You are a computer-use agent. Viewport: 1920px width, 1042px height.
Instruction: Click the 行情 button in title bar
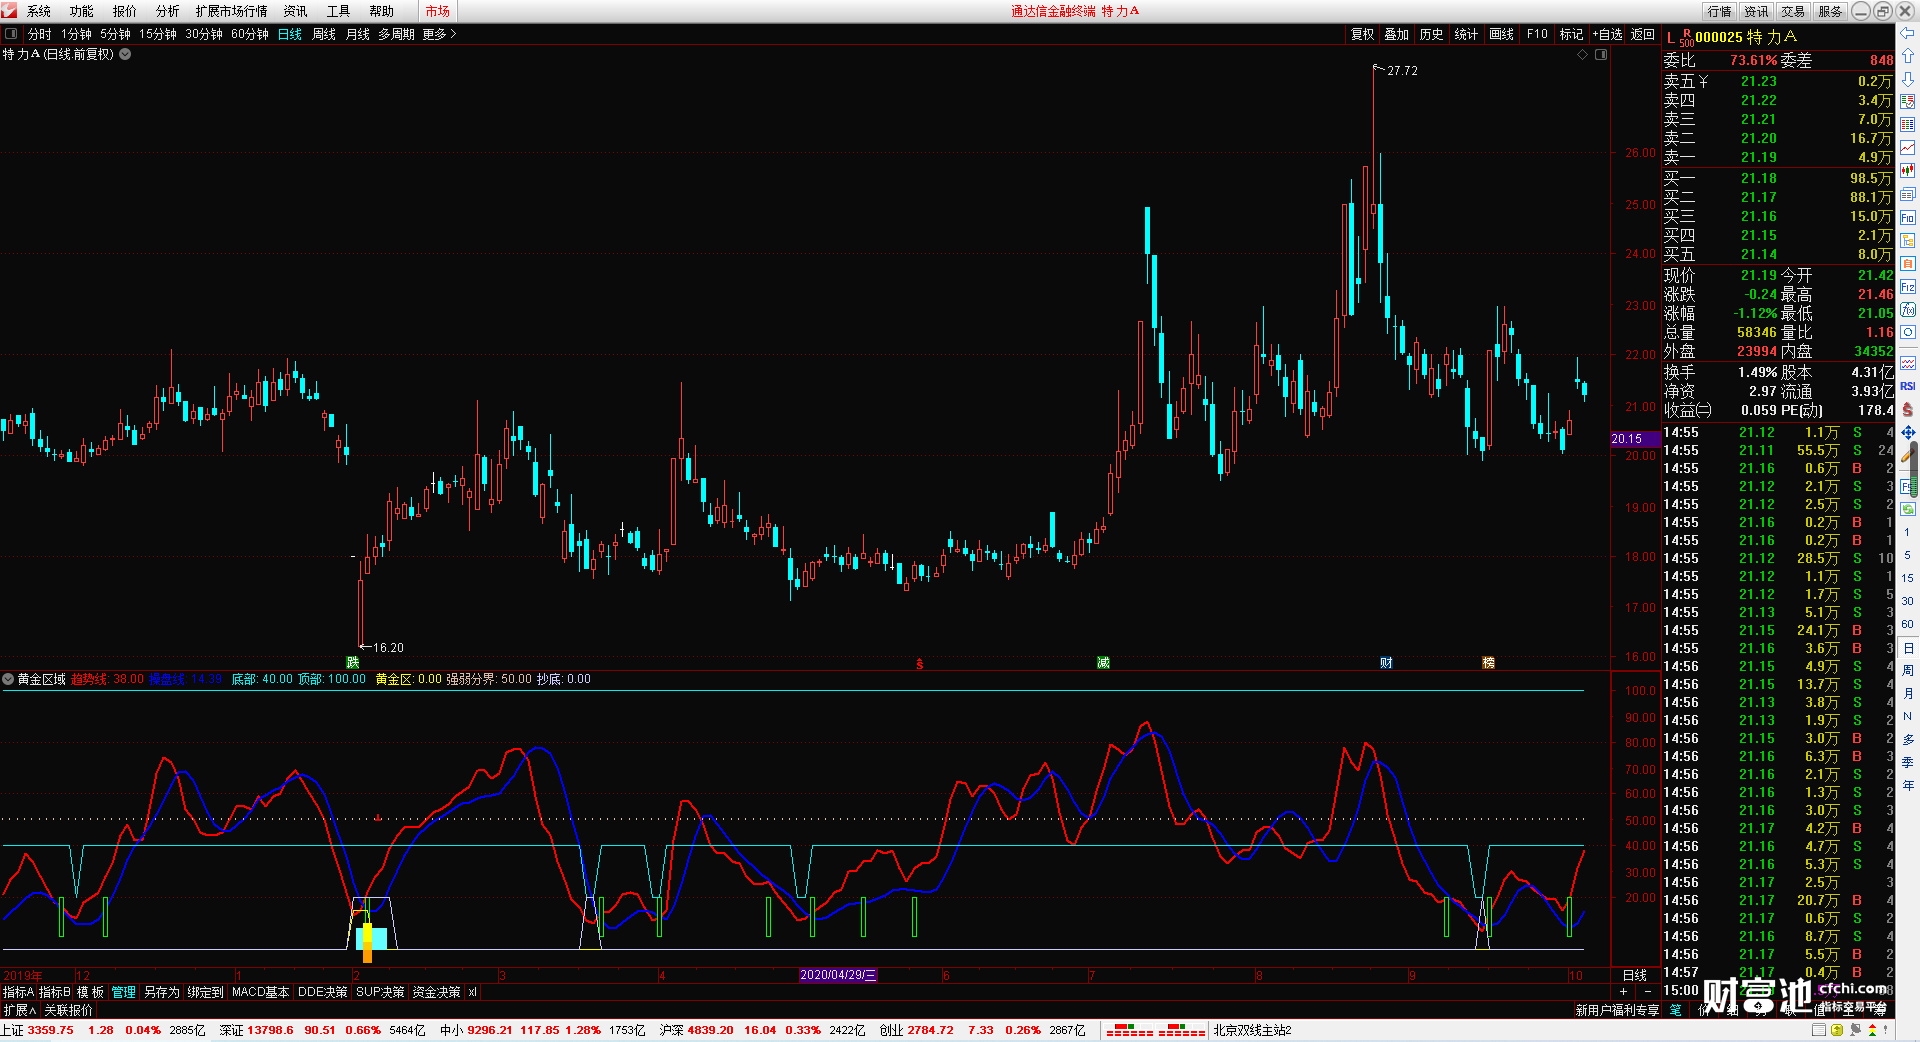coord(1720,11)
